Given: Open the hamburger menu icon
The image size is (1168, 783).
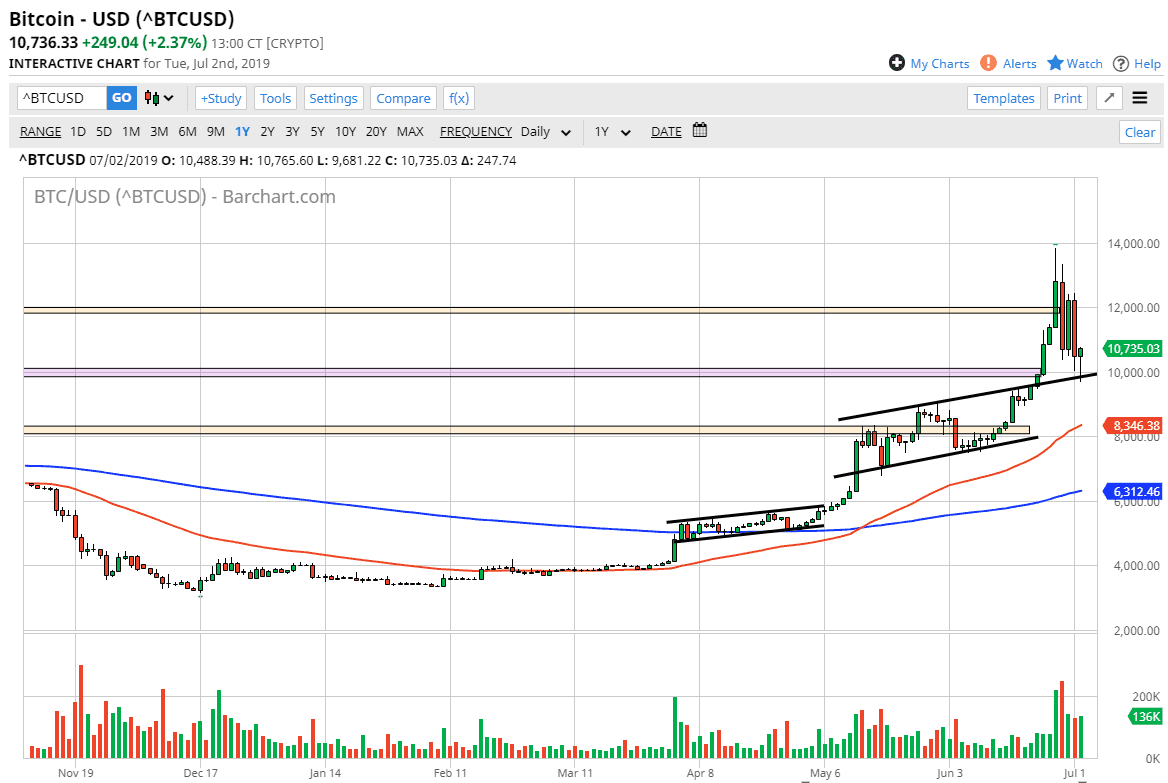Looking at the screenshot, I should (x=1141, y=98).
